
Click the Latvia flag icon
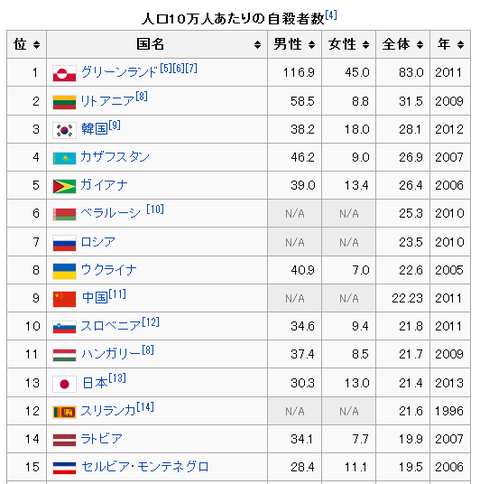click(x=64, y=440)
